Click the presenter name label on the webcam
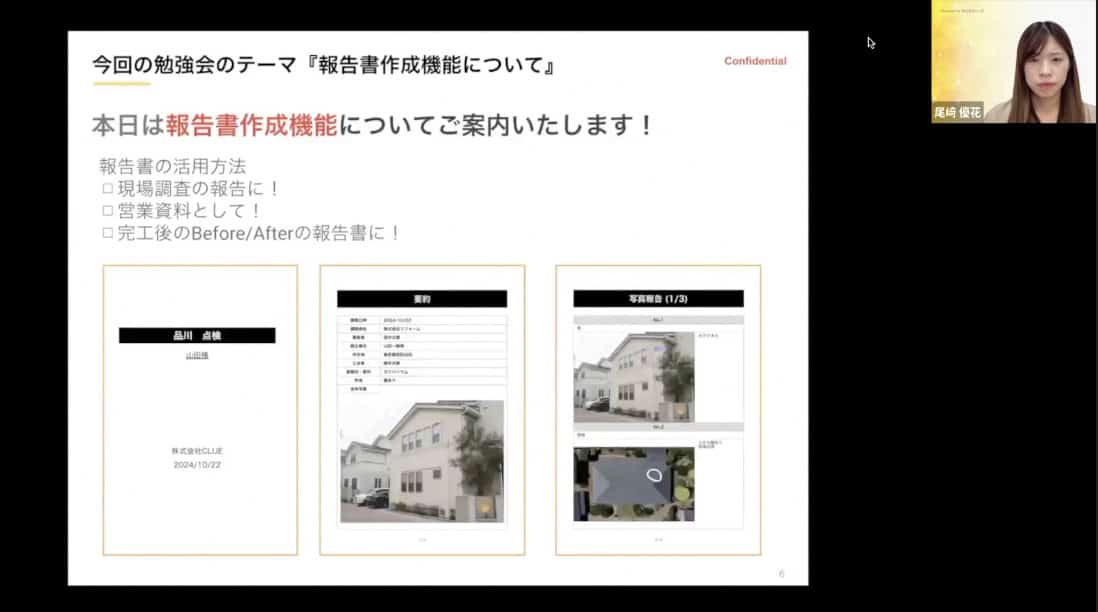Image resolution: width=1098 pixels, height=612 pixels. pos(958,113)
